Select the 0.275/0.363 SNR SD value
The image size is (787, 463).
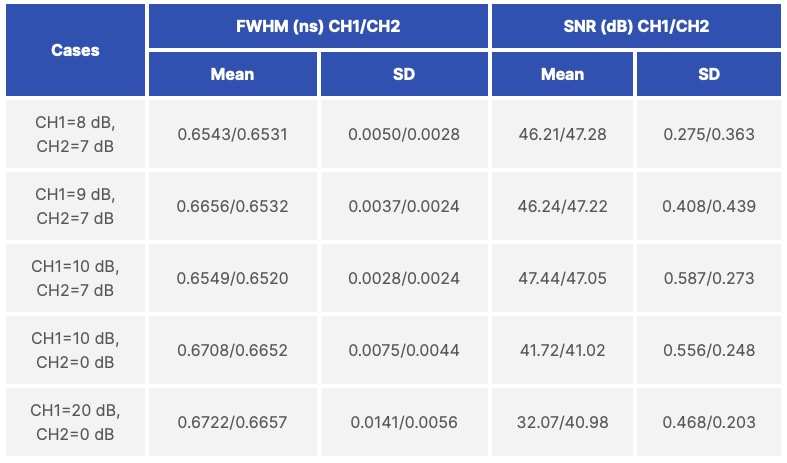tap(708, 134)
